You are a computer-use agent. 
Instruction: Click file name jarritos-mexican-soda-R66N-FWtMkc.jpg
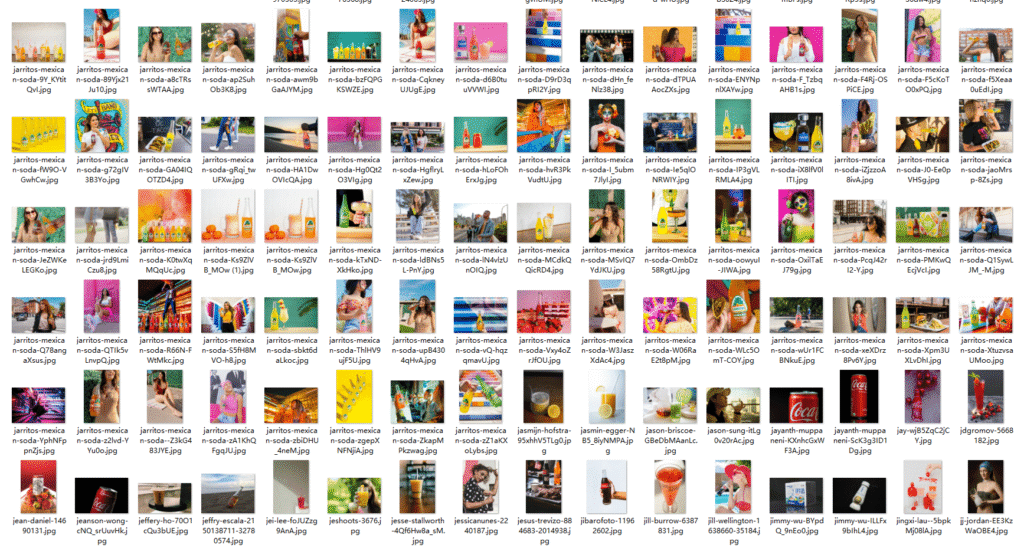165,350
